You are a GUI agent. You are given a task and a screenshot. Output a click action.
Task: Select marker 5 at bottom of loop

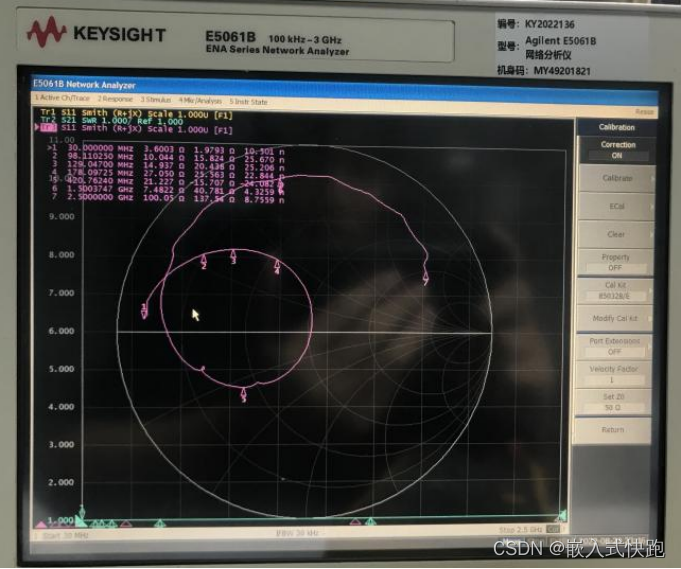(244, 395)
